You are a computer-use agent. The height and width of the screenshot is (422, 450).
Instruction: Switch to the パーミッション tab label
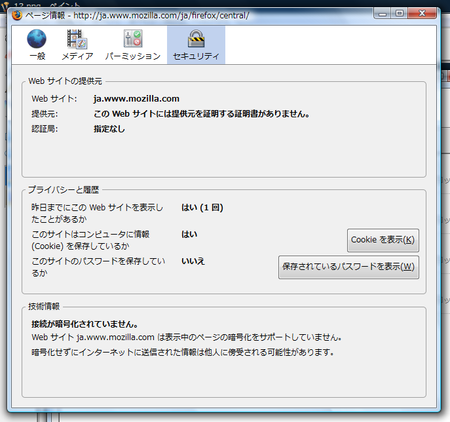[x=133, y=56]
